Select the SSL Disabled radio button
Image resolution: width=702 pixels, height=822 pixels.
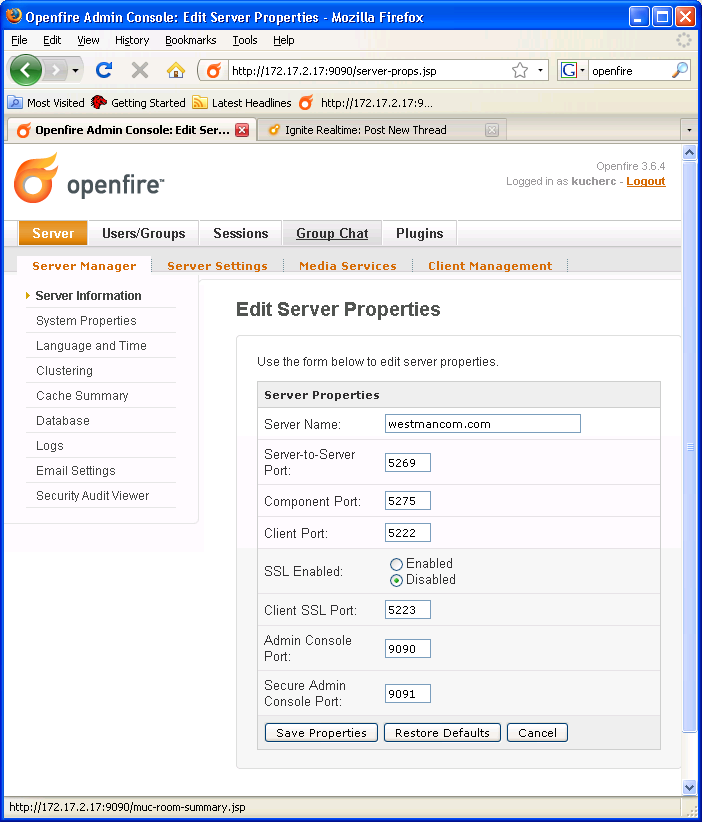[396, 580]
